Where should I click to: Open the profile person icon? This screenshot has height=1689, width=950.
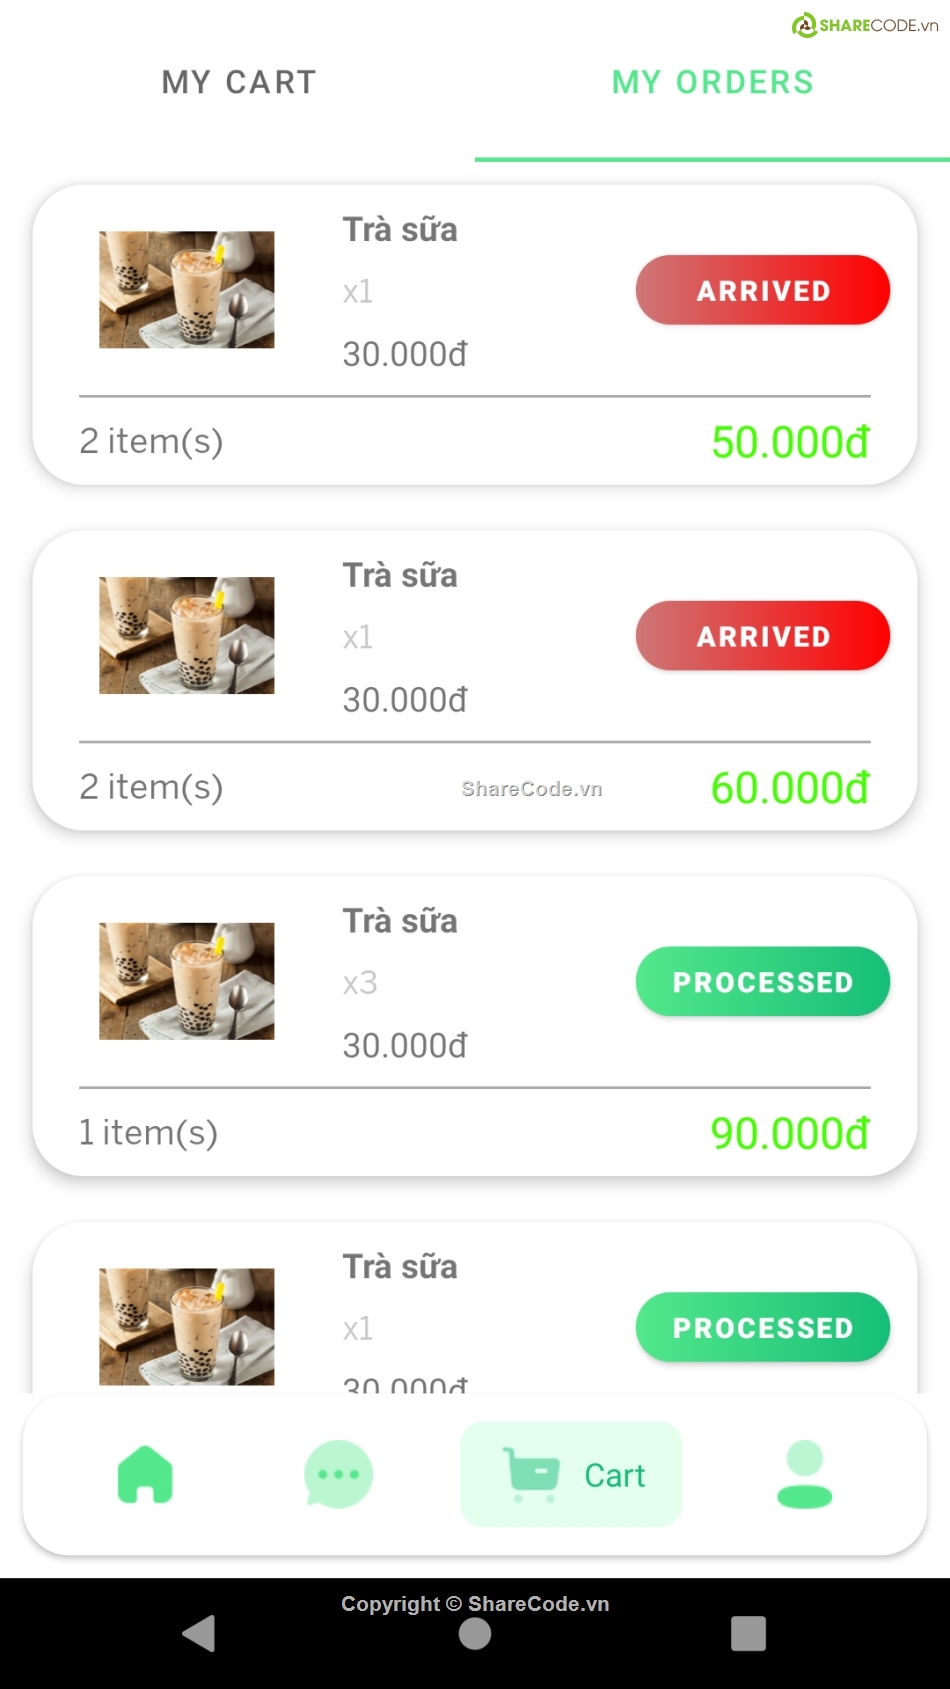pos(804,1474)
